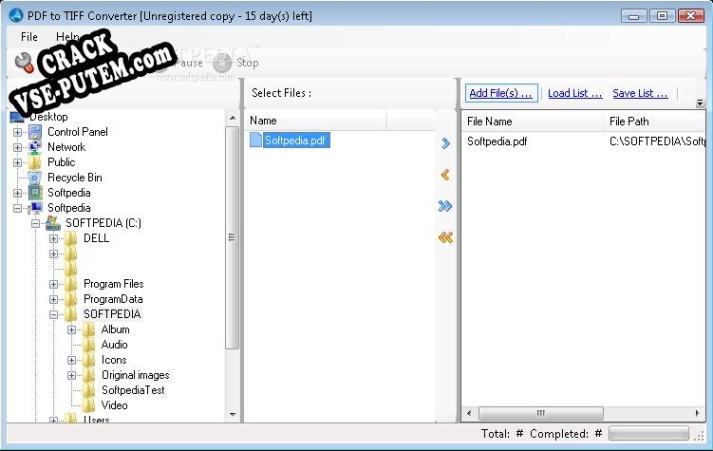Select the Control Panel icon in tree
Screen dimensions: 713x451
(x=35, y=132)
